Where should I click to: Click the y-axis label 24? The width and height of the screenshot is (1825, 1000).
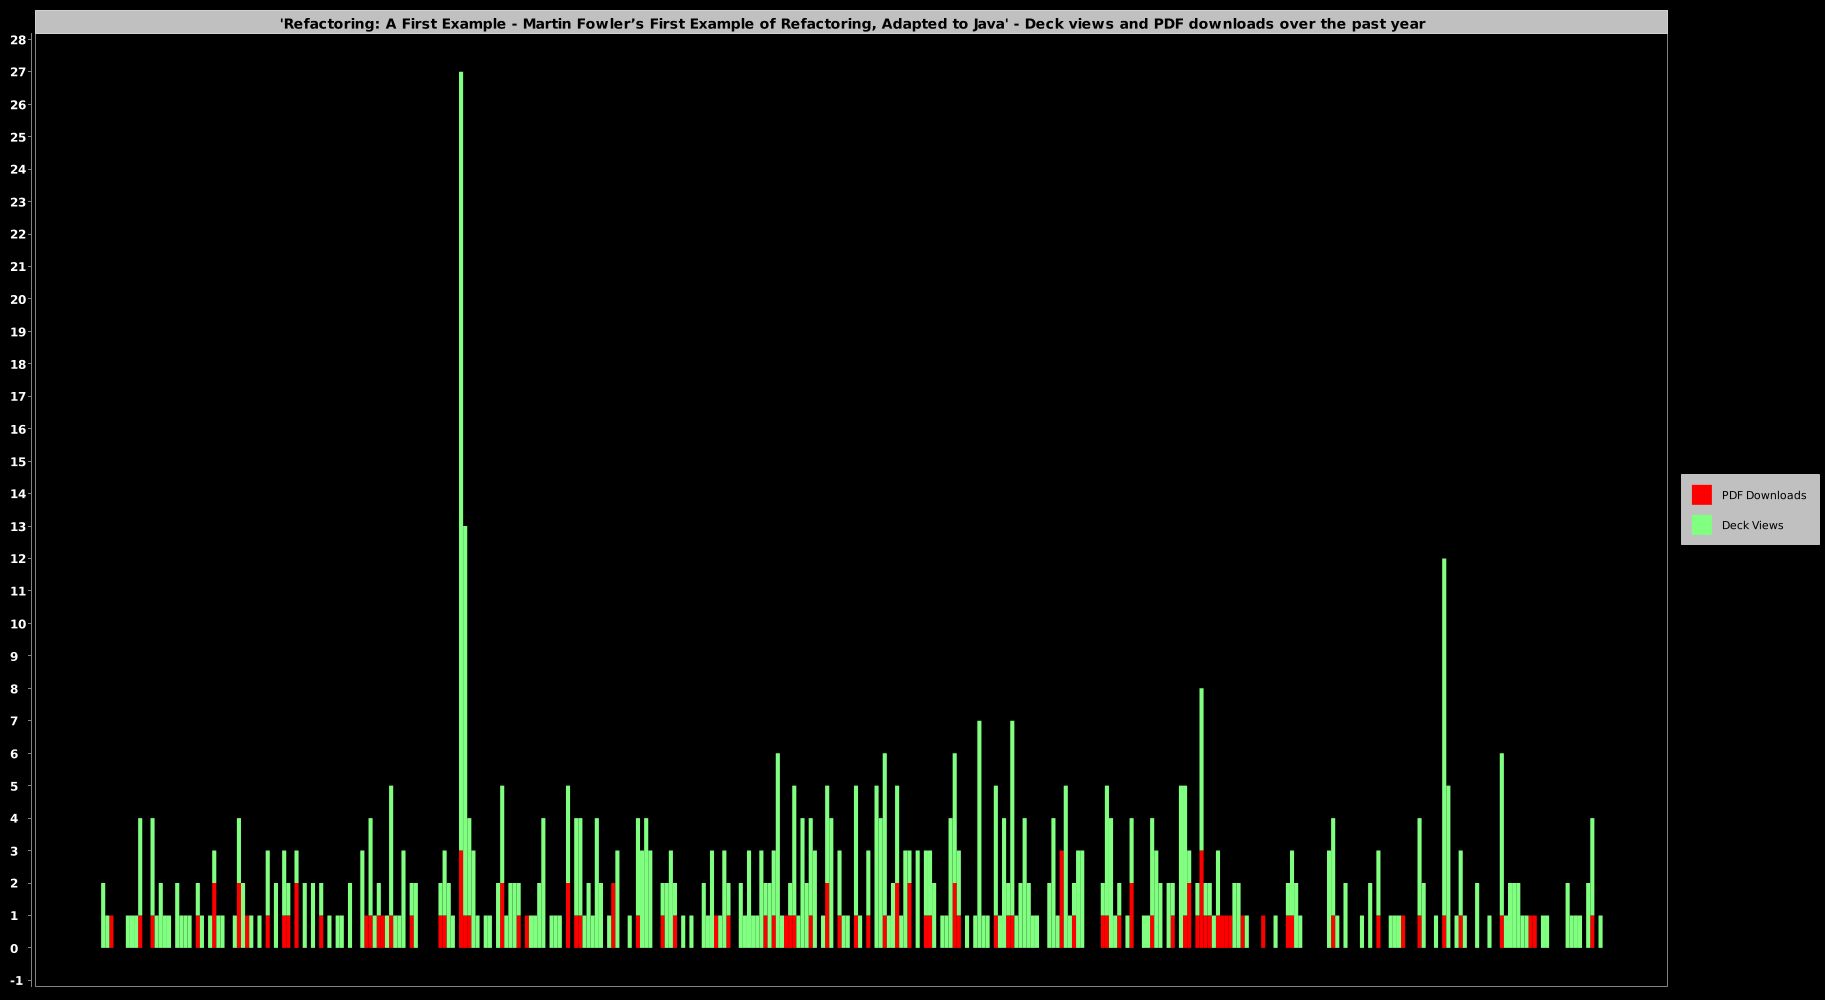click(x=18, y=169)
